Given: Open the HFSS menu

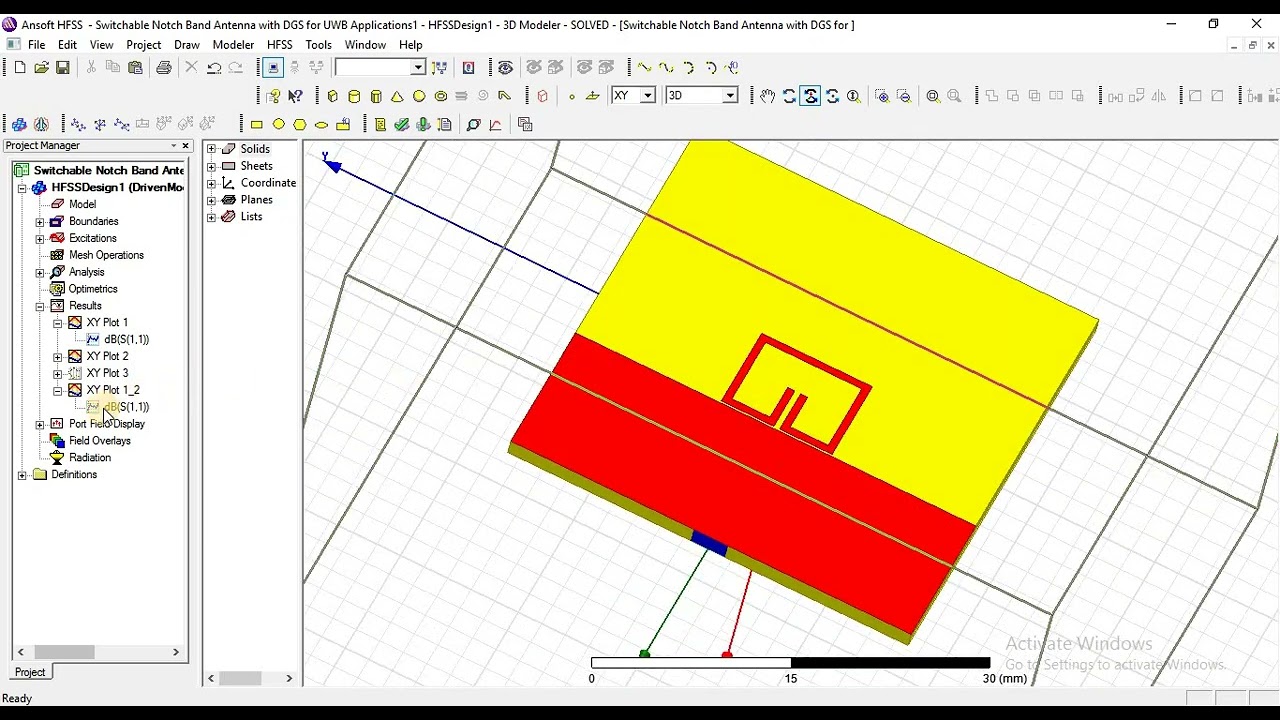Looking at the screenshot, I should 280,45.
